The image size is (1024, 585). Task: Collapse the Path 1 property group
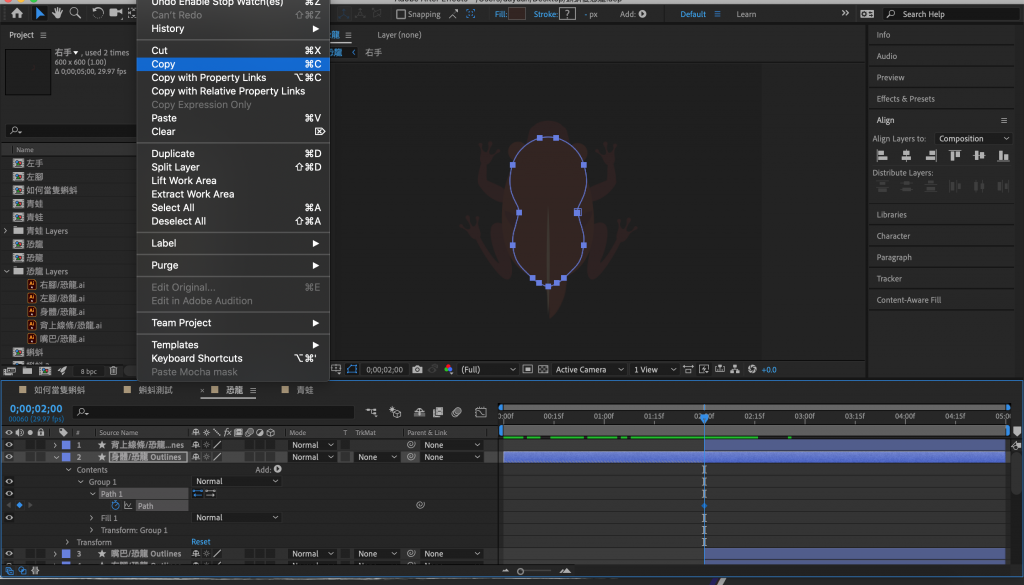pos(93,494)
